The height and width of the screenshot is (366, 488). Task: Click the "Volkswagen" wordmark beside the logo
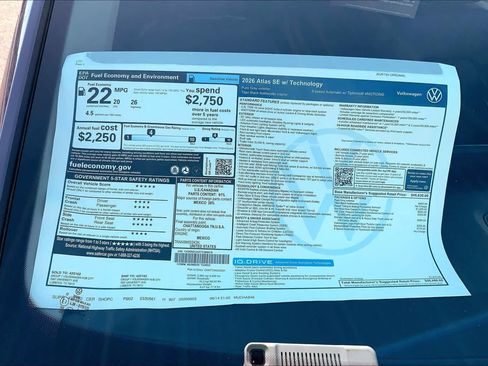(409, 94)
